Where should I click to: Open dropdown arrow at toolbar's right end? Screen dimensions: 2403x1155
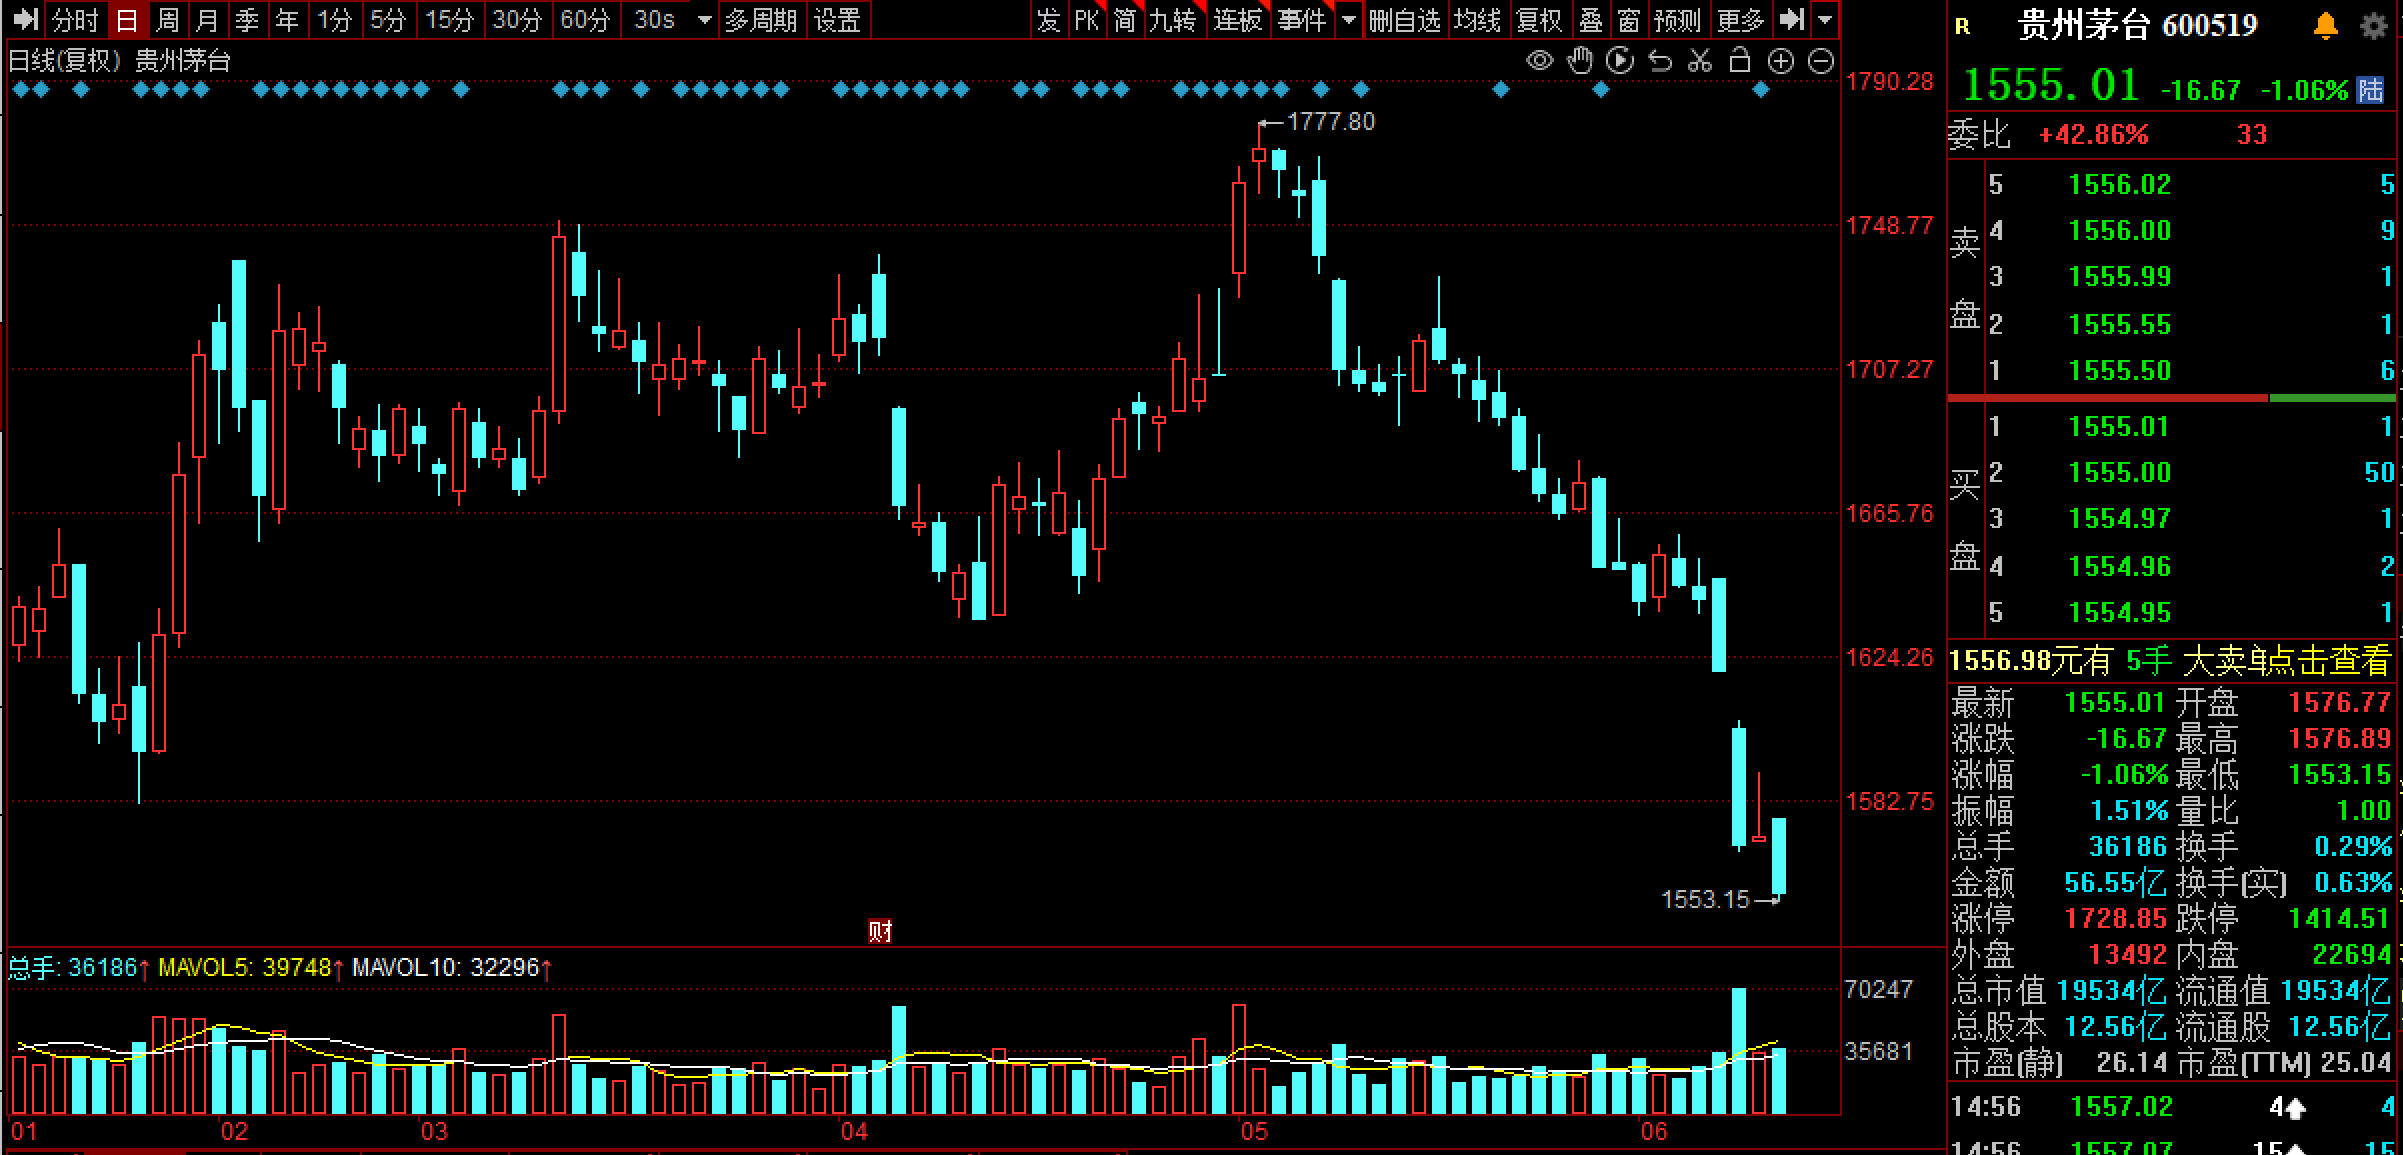[1825, 20]
